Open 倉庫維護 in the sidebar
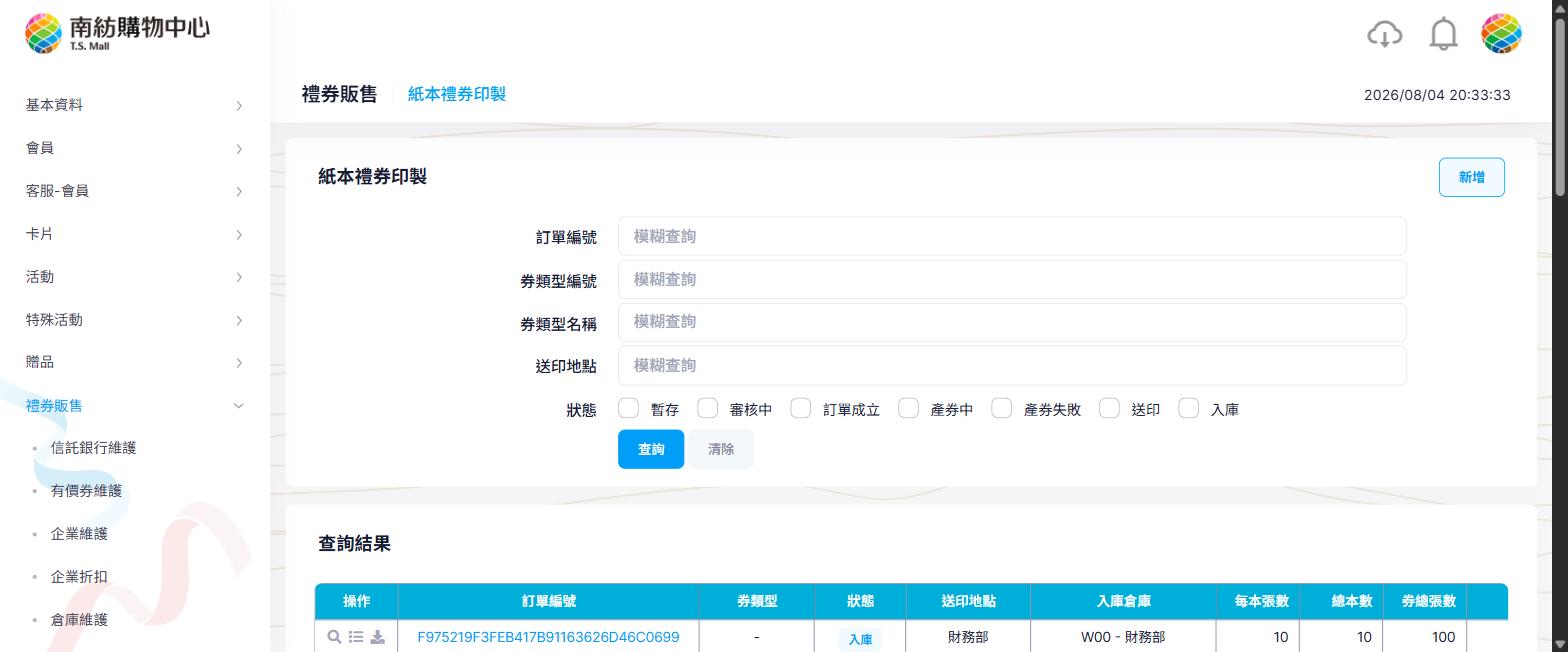 pos(79,620)
